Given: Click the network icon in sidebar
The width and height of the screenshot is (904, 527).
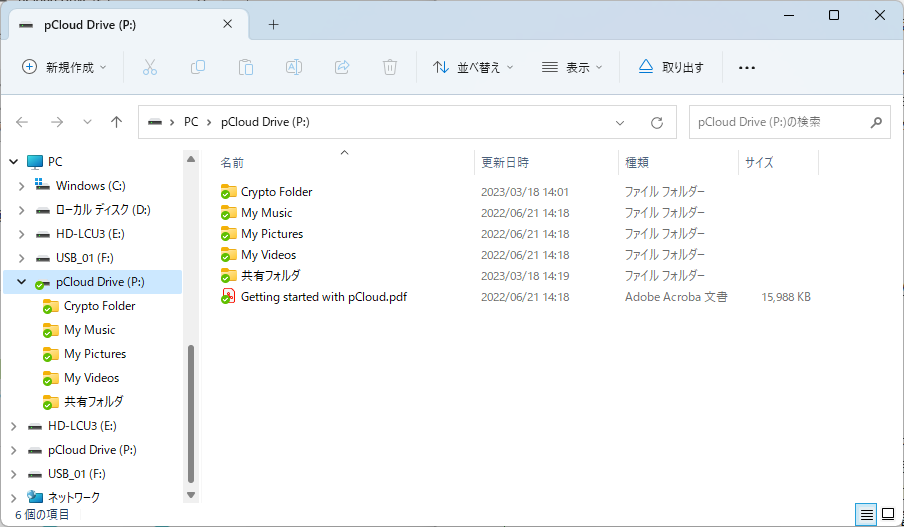Looking at the screenshot, I should (x=35, y=497).
